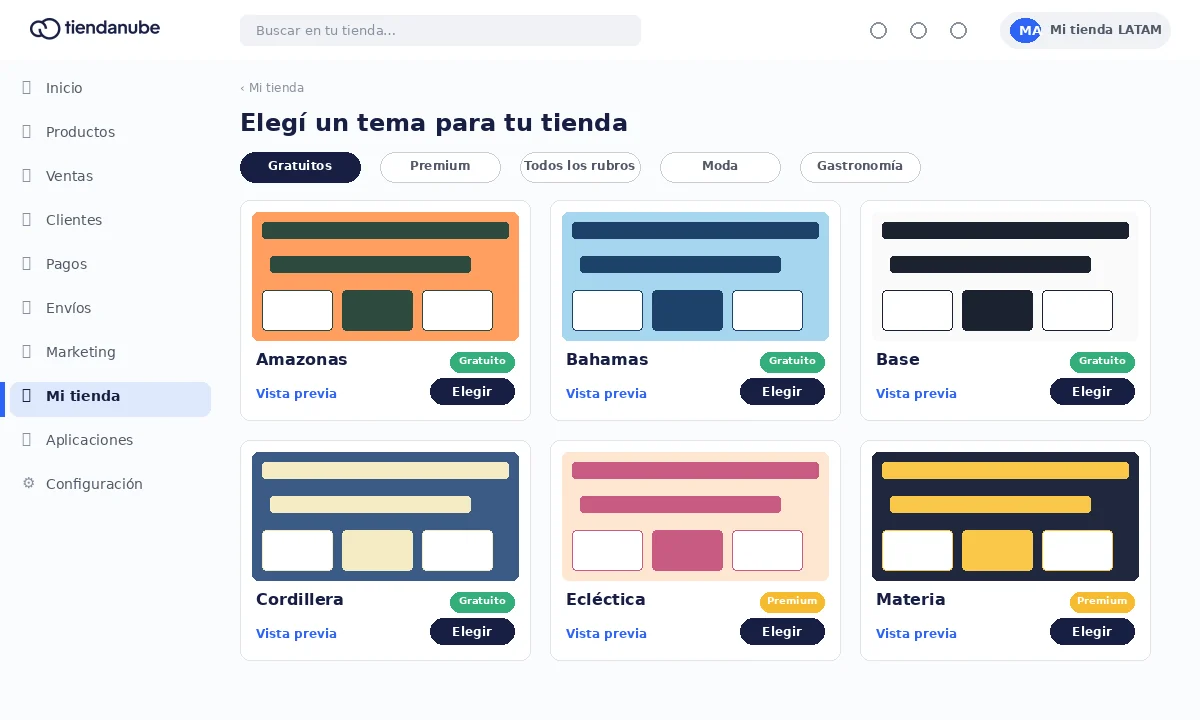Open Materia theme thumbnail
The image size is (1200, 720).
(x=1005, y=516)
